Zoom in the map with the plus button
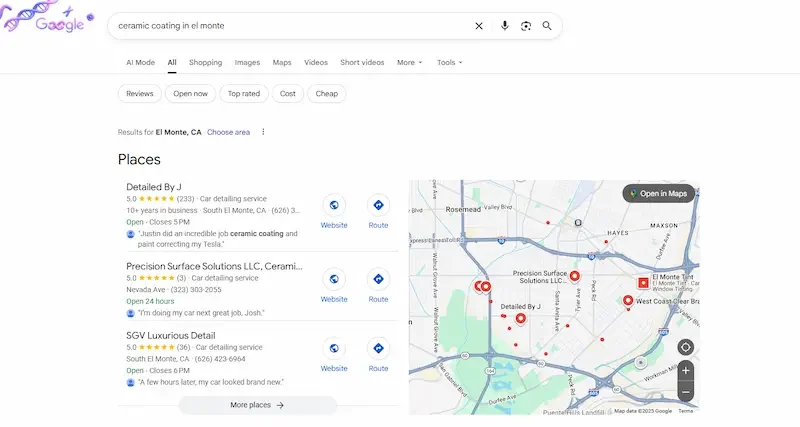This screenshot has width=800, height=427. point(686,371)
